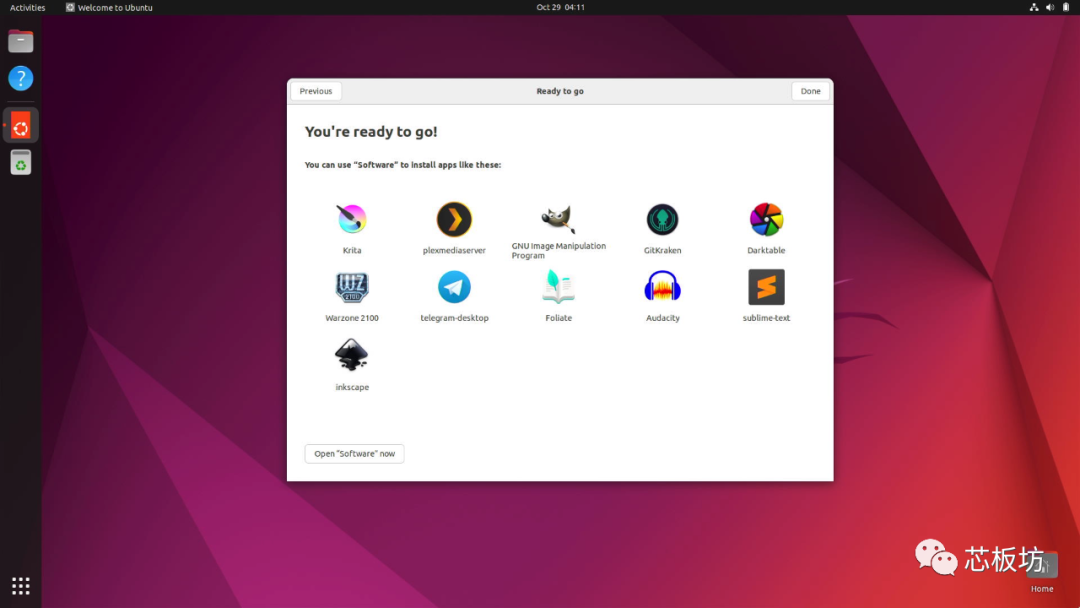1080x608 pixels.
Task: Click the sublime-text label
Action: coord(766,318)
